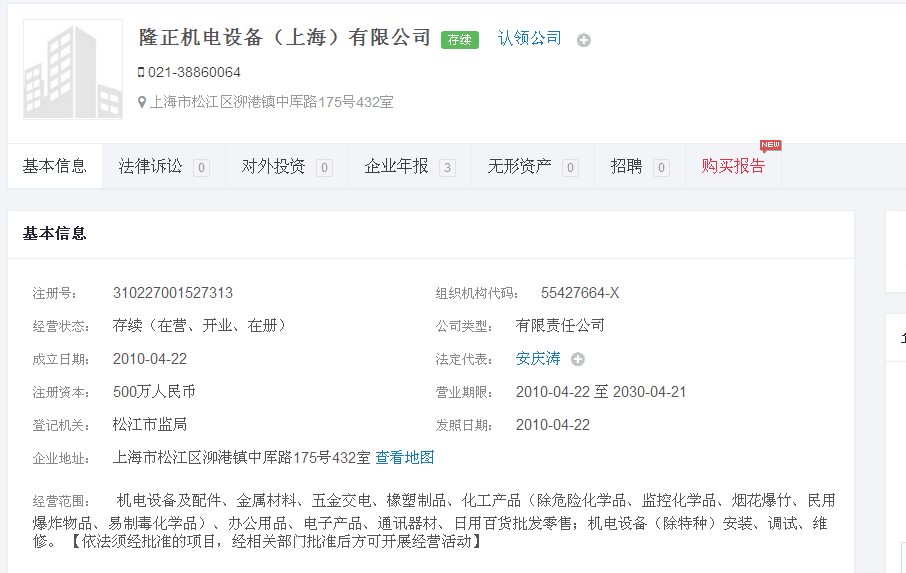Go to the 无形资产 tab
This screenshot has height=573, width=906.
click(x=520, y=167)
